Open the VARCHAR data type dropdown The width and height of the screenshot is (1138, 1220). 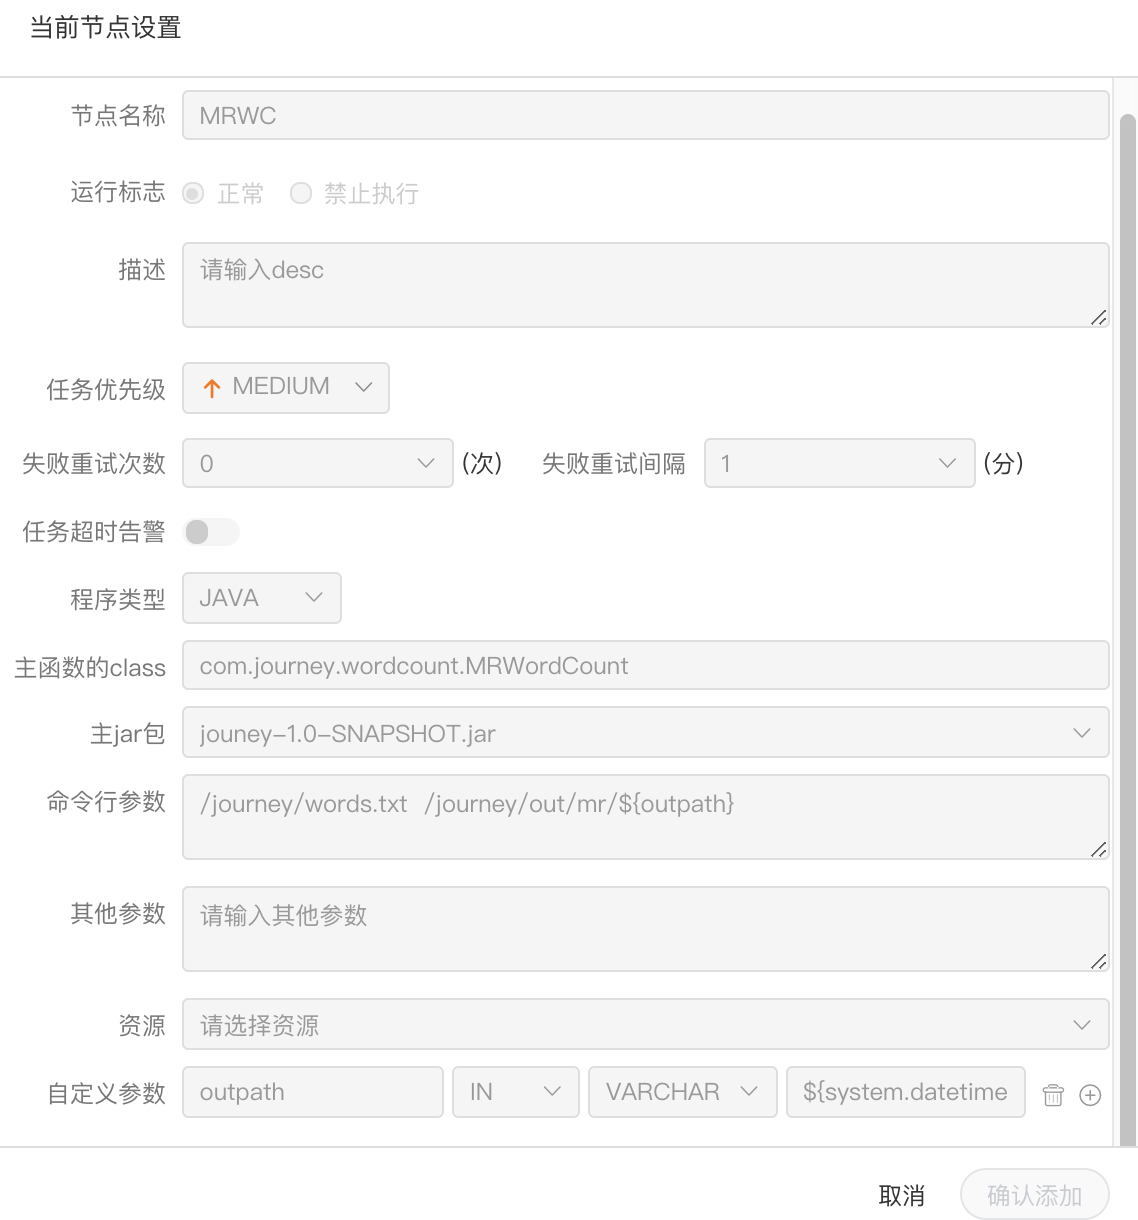click(683, 1092)
